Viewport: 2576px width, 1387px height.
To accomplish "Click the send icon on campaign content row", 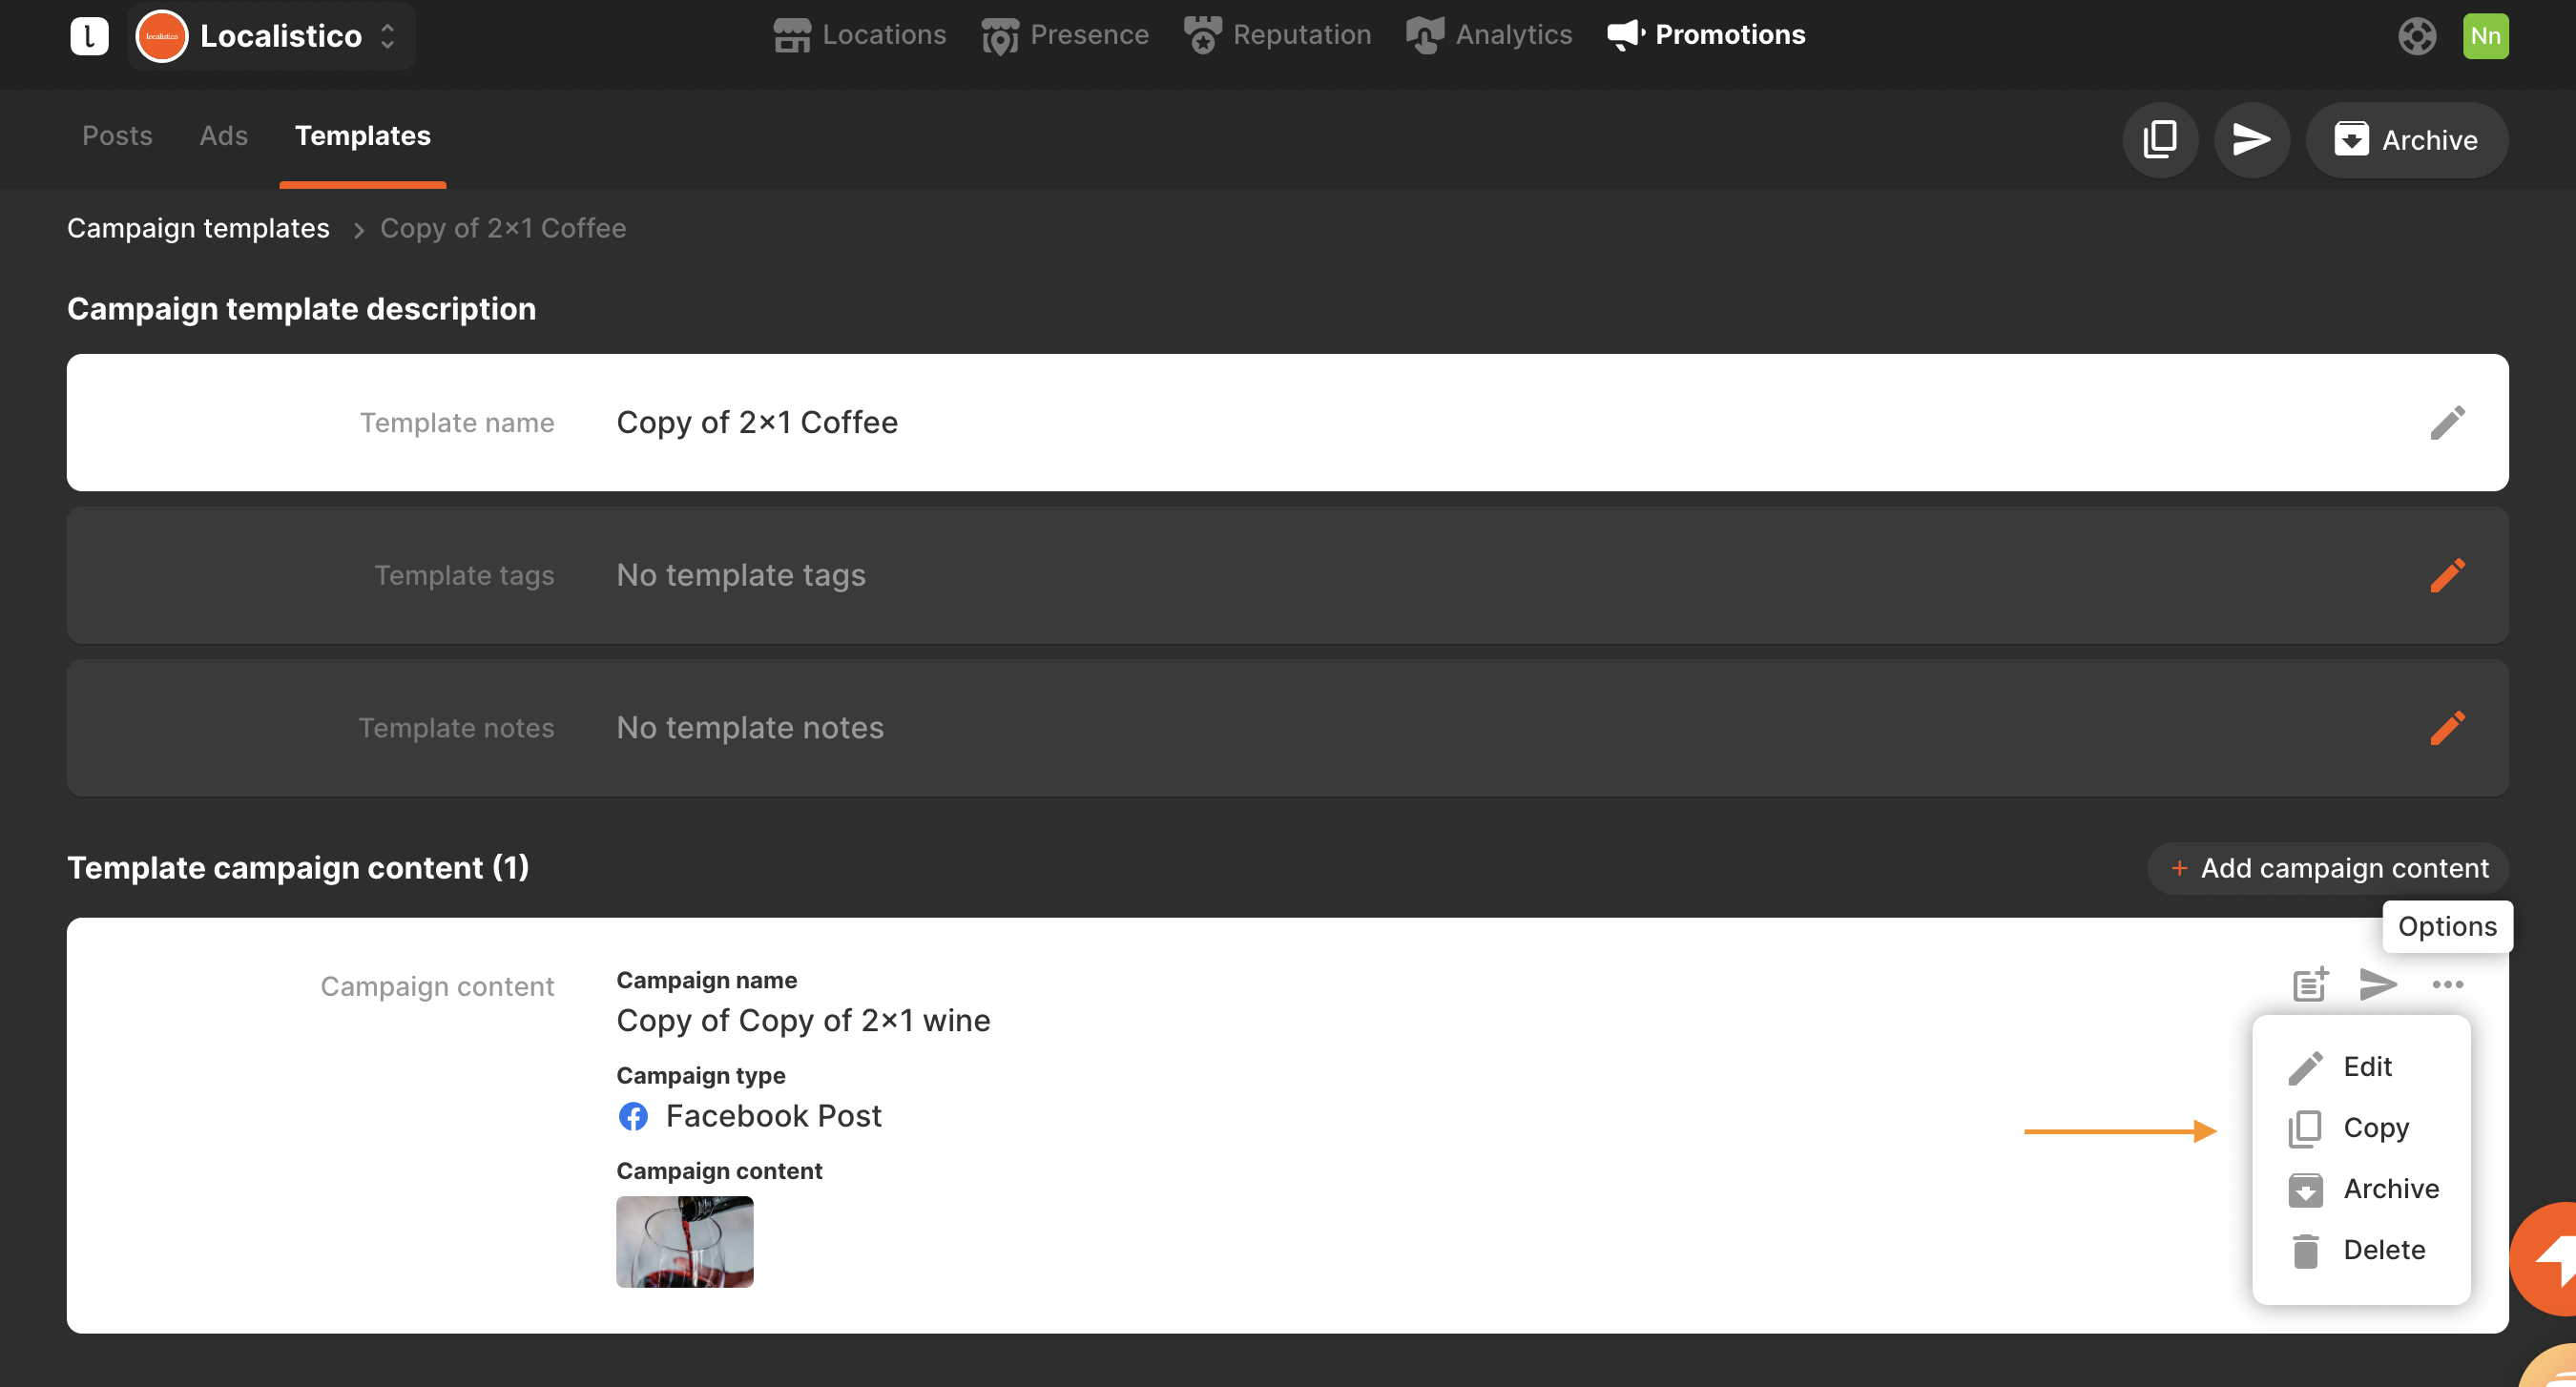I will point(2378,984).
